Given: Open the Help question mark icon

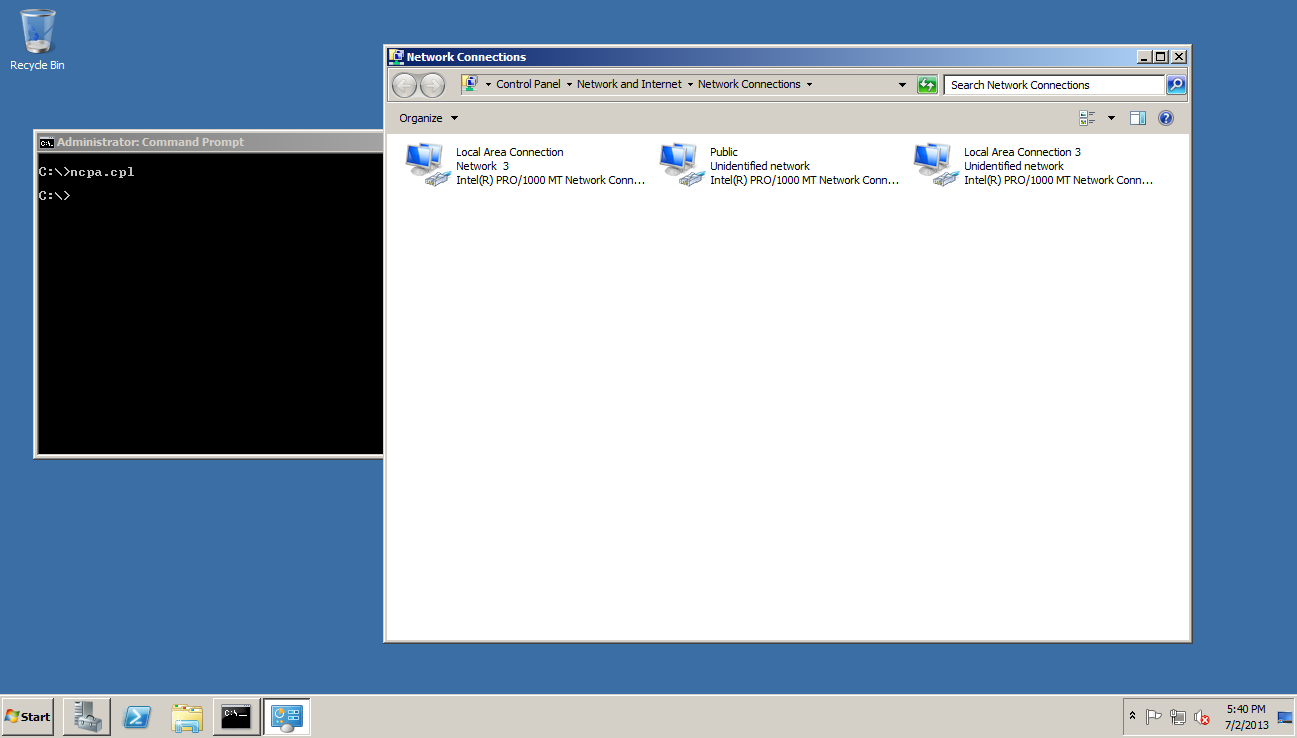Looking at the screenshot, I should [1165, 118].
